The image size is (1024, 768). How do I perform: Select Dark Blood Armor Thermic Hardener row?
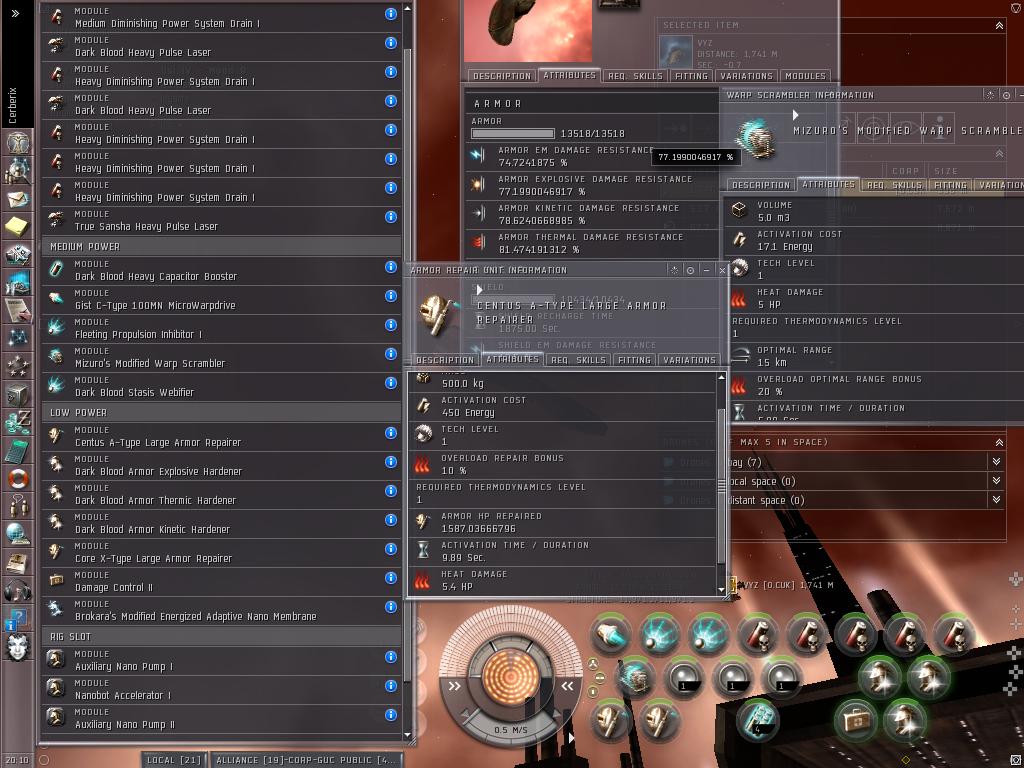click(221, 494)
